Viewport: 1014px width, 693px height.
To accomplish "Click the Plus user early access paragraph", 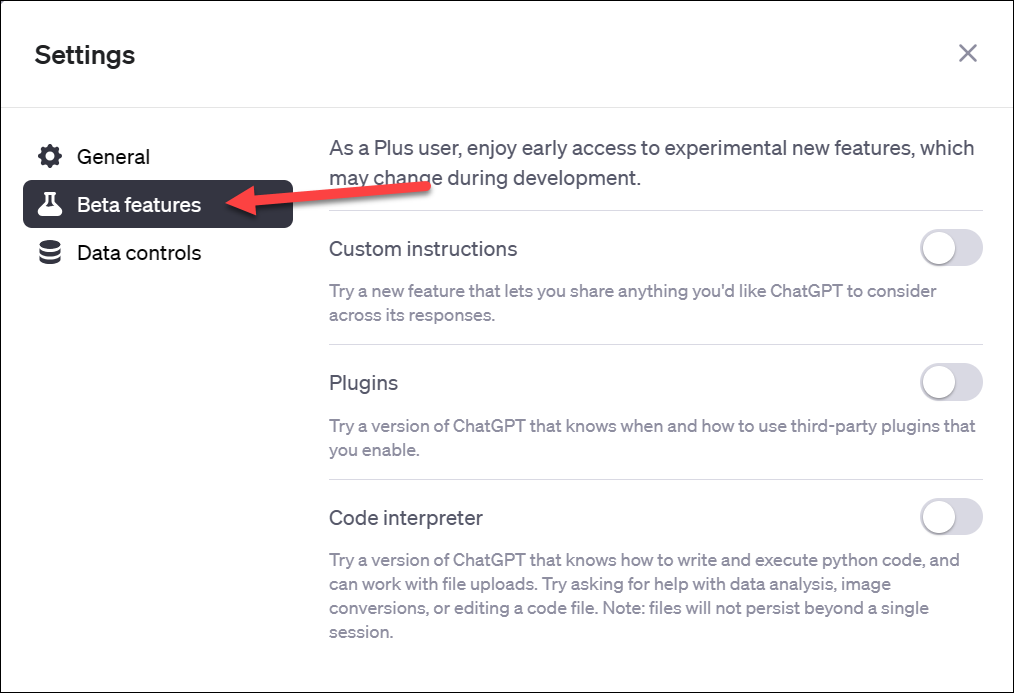I will (x=651, y=162).
